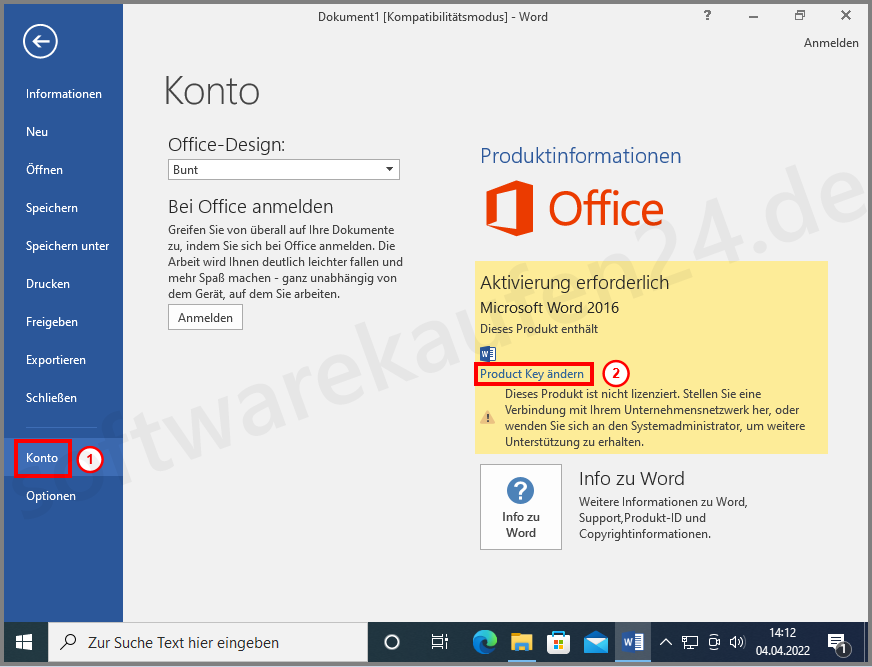The image size is (872, 667).
Task: Open the Mail app from the taskbar
Action: pyautogui.click(x=595, y=643)
